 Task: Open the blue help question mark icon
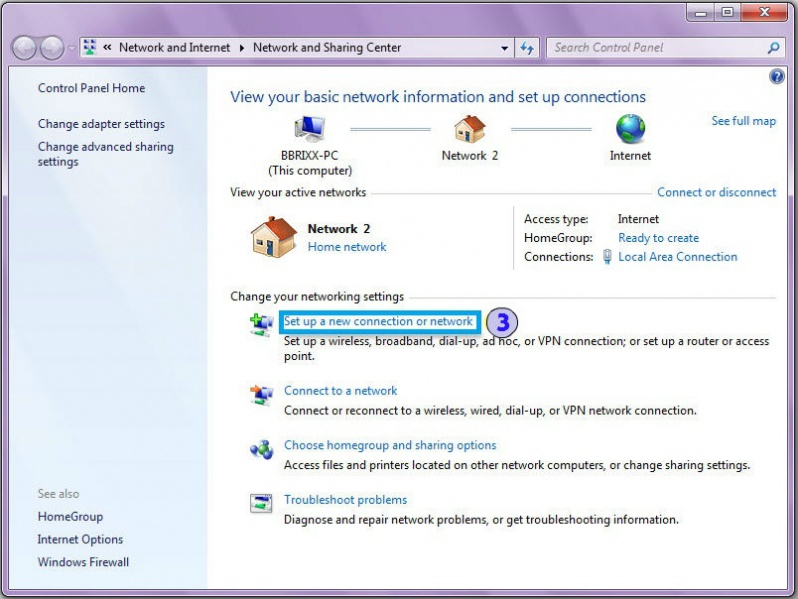(x=777, y=77)
